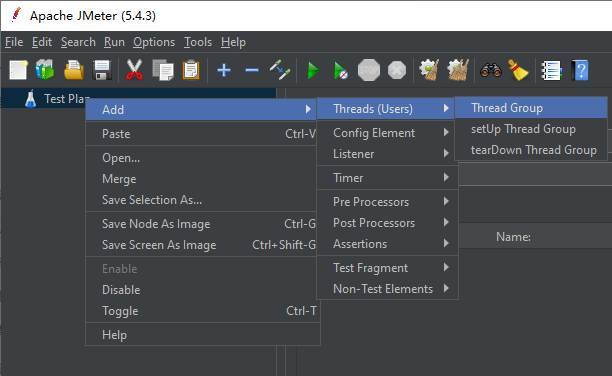Click the Clear All brooms icon
Viewport: 612px width, 376px height.
coord(458,70)
